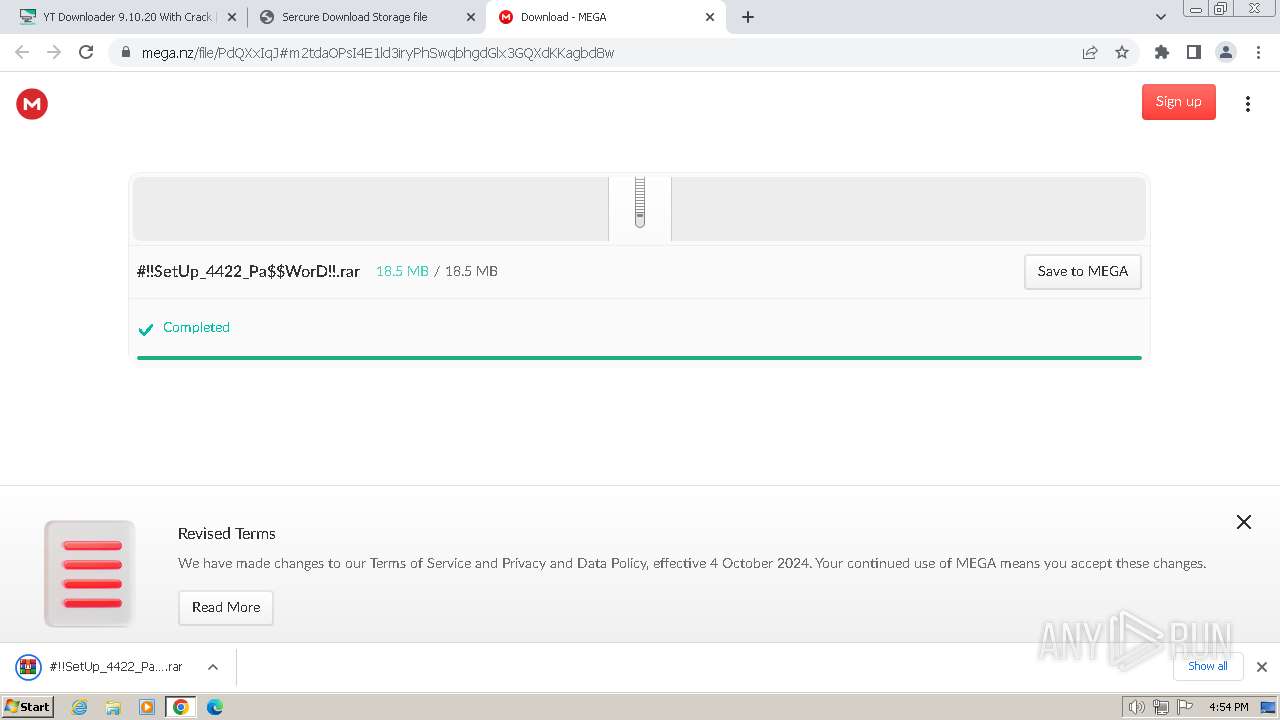Click the file name #!!SetUp_4422_Pa$$WorD!!.rar

248,271
